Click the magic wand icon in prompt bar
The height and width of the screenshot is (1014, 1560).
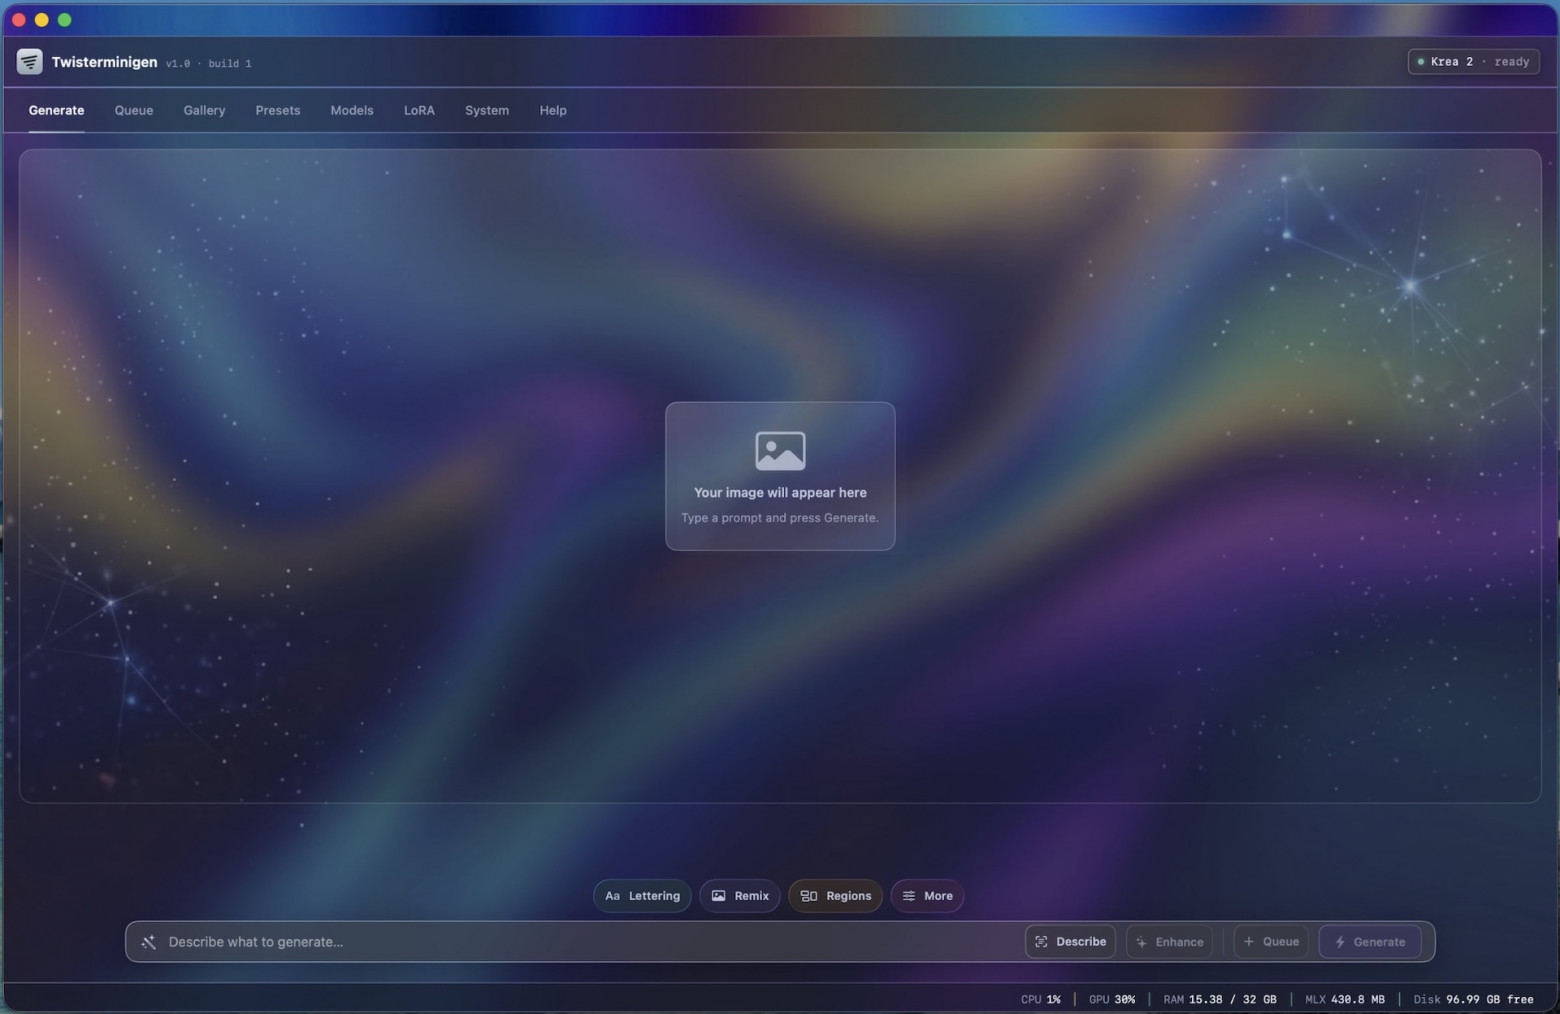(148, 942)
